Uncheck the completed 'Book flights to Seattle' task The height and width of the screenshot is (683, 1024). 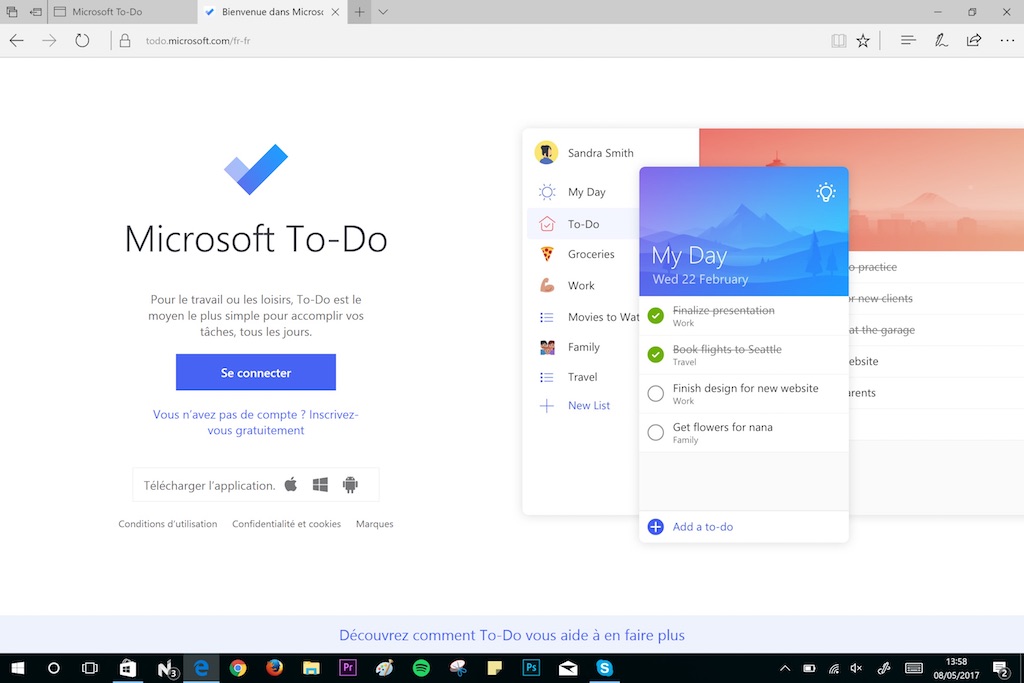tap(654, 354)
